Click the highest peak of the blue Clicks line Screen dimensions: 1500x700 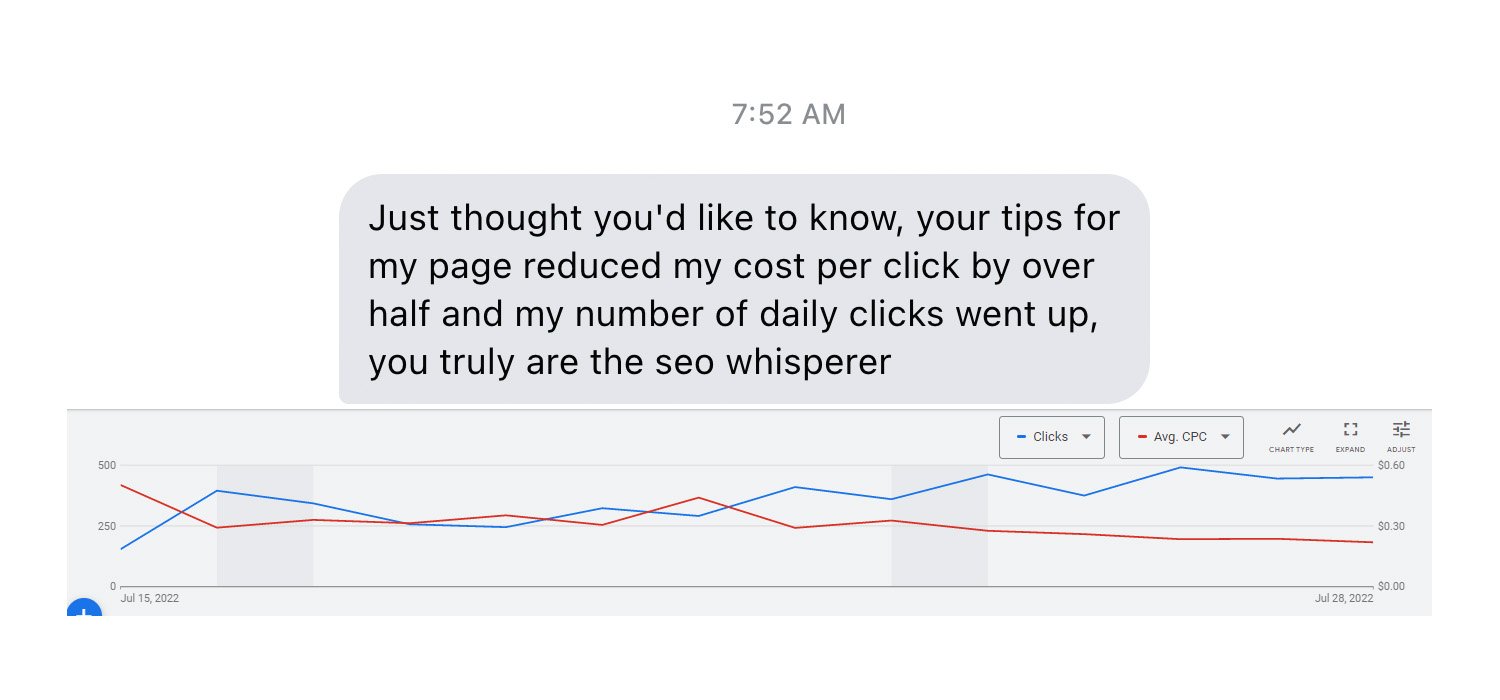[x=1181, y=467]
